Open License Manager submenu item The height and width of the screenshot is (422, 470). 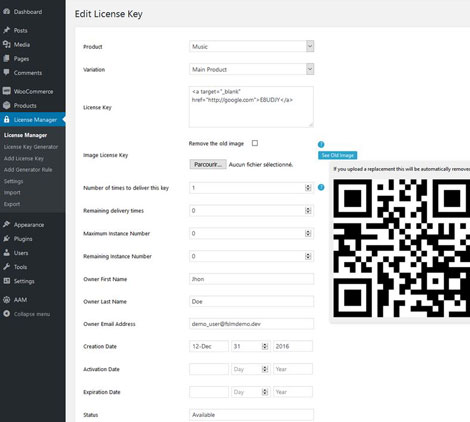click(x=25, y=135)
